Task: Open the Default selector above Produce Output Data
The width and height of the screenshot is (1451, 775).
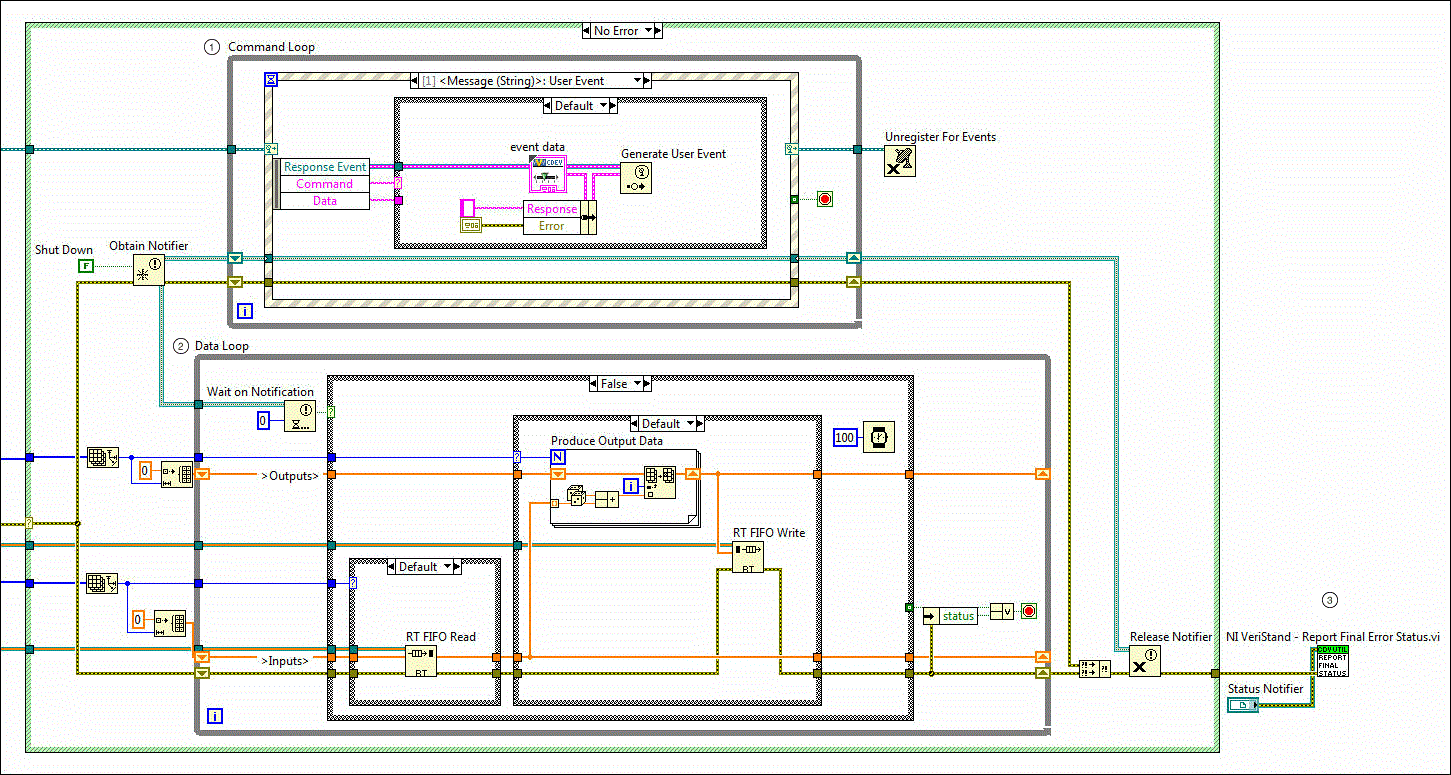Action: coord(666,423)
